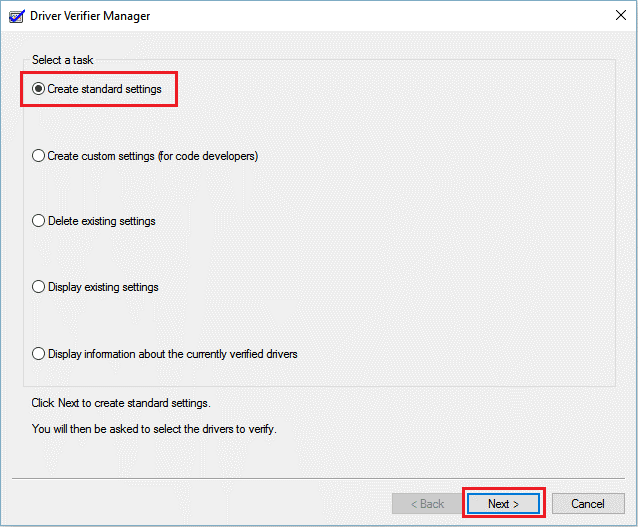Screen dimensions: 638x527
Task: Click the 'Driver Verifier Manager' title text
Action: (90, 17)
